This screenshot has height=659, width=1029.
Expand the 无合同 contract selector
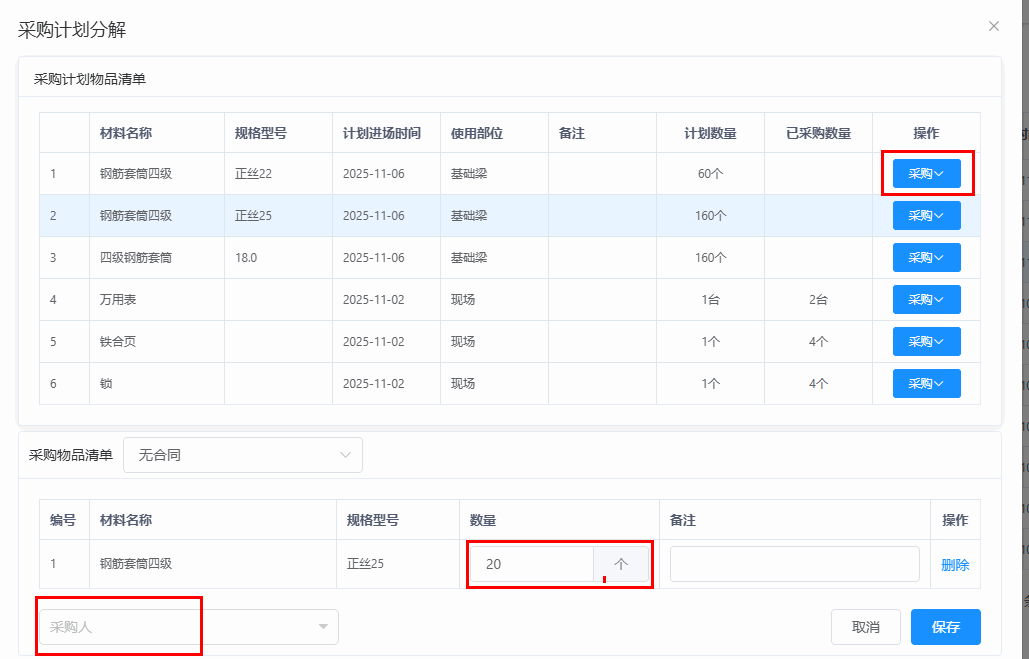[242, 455]
